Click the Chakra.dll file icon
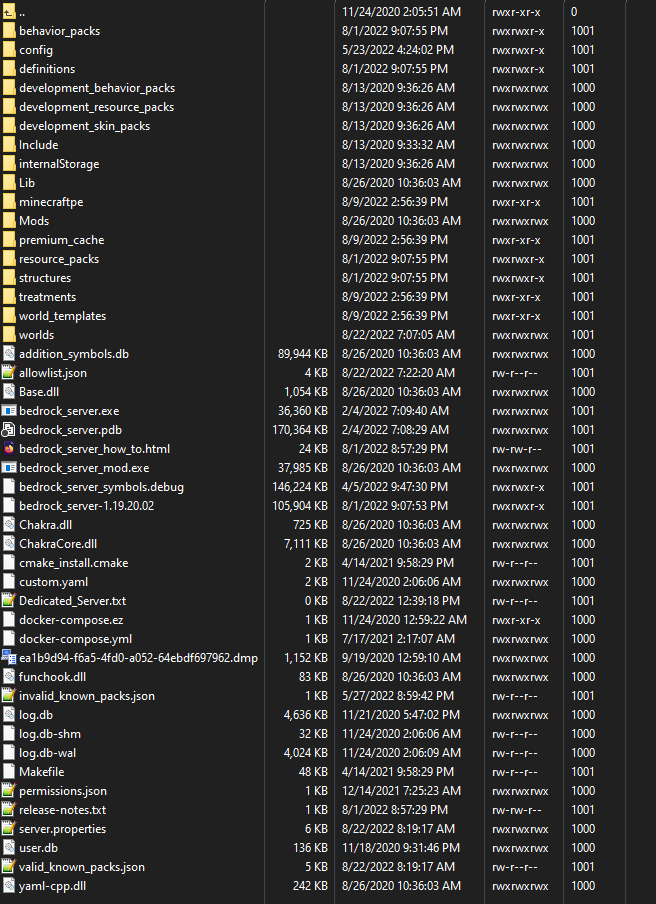656x904 pixels. pyautogui.click(x=9, y=525)
